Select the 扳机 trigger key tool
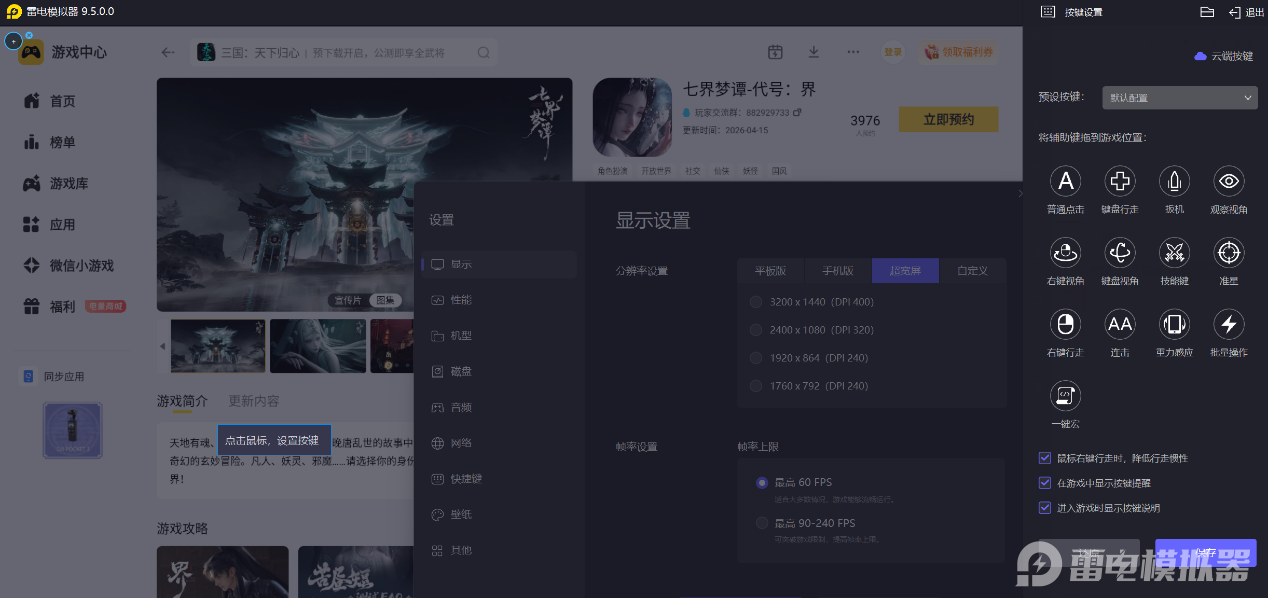 [x=1174, y=181]
